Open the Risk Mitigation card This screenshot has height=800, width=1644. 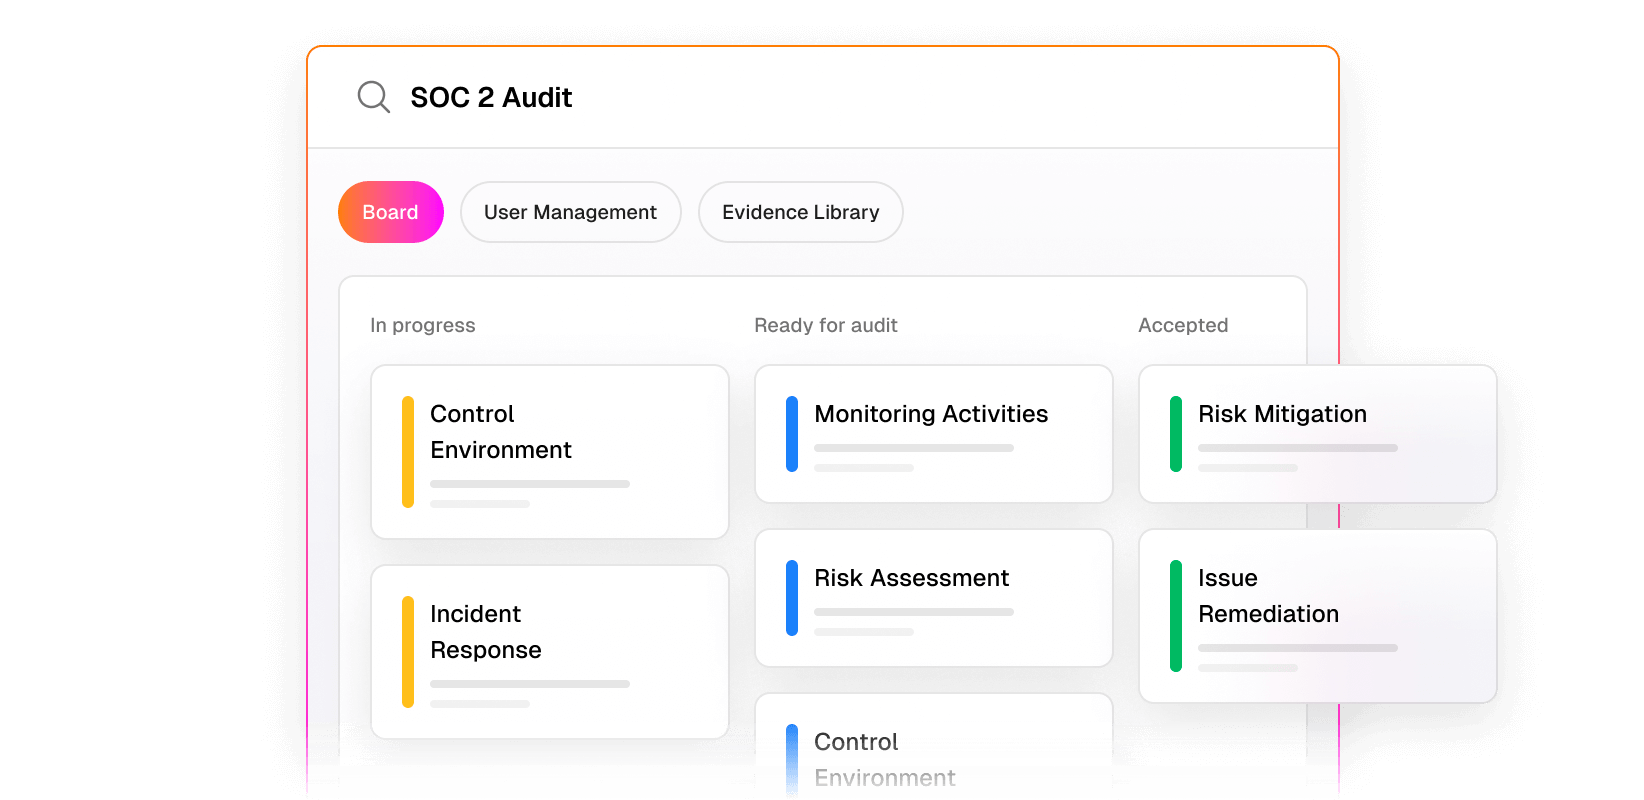pos(1318,434)
